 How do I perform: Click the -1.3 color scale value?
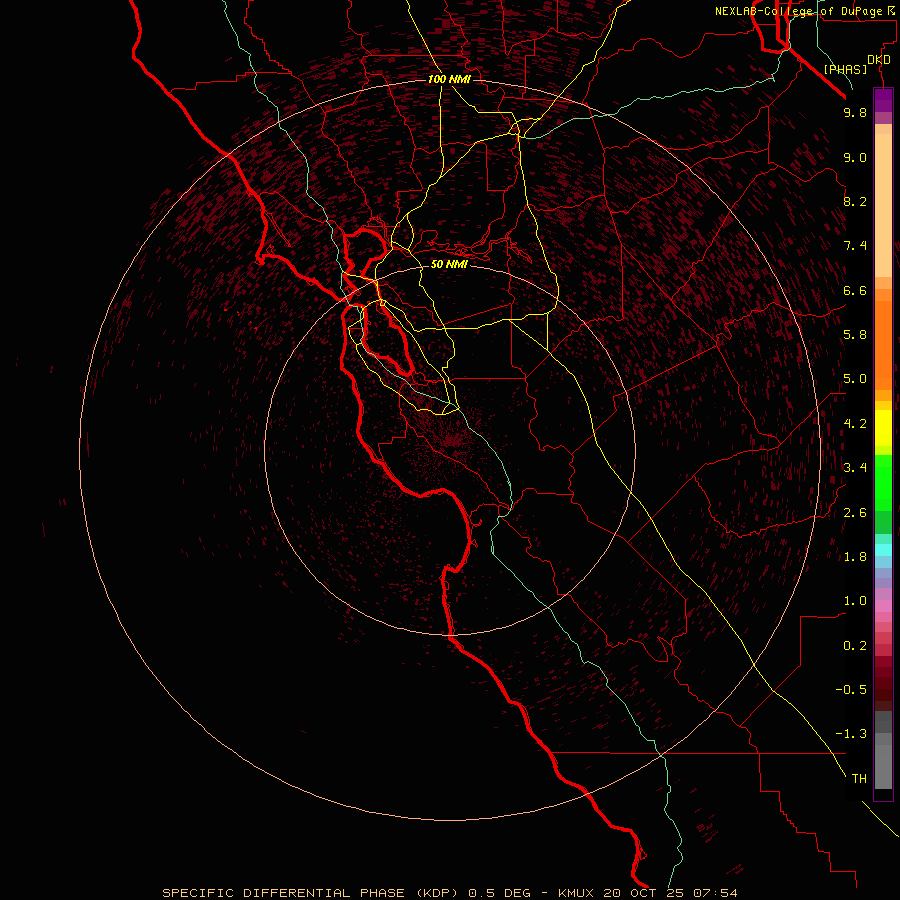[851, 734]
